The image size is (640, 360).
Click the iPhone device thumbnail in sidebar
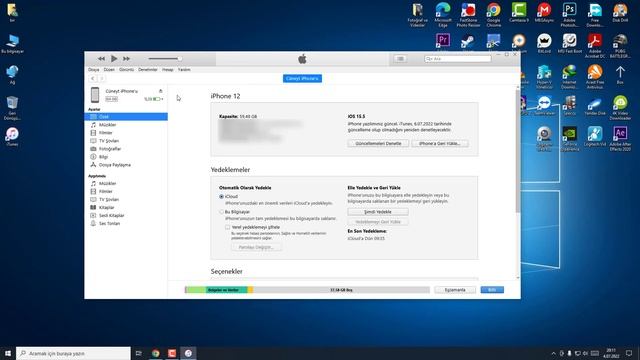click(95, 95)
